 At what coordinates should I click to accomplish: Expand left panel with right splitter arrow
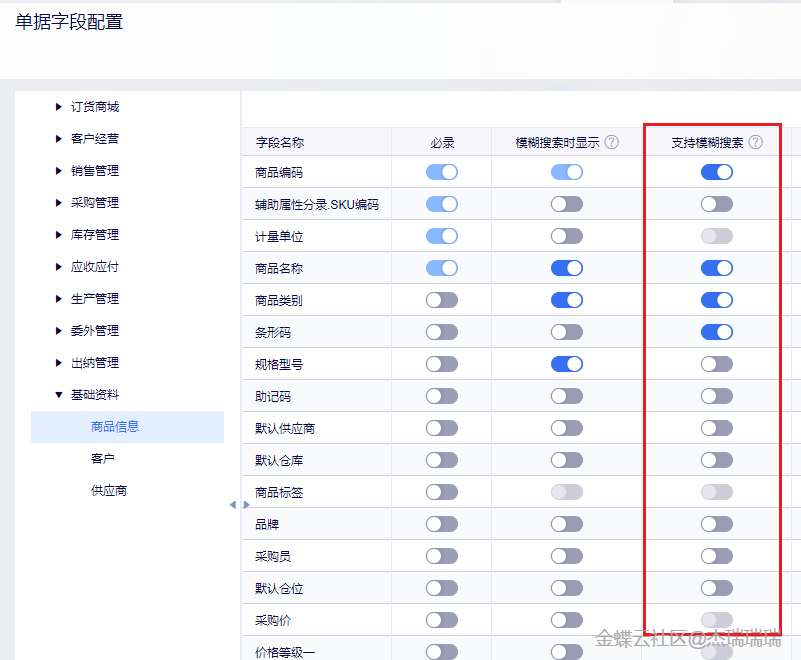(246, 505)
